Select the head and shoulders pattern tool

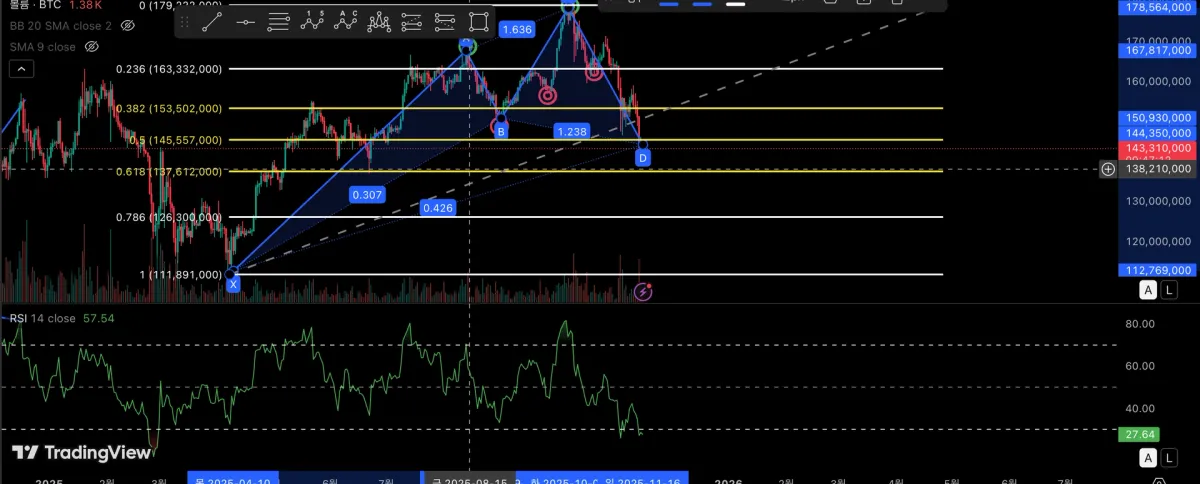[x=379, y=20]
